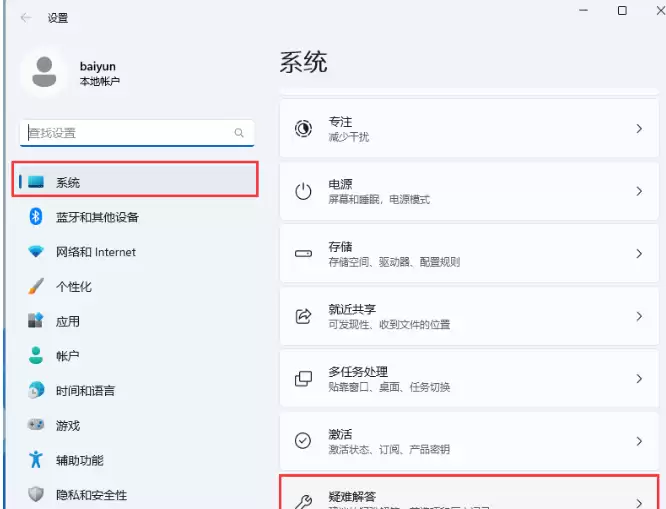Click the share icon for 就近共享
The height and width of the screenshot is (509, 666).
point(303,316)
